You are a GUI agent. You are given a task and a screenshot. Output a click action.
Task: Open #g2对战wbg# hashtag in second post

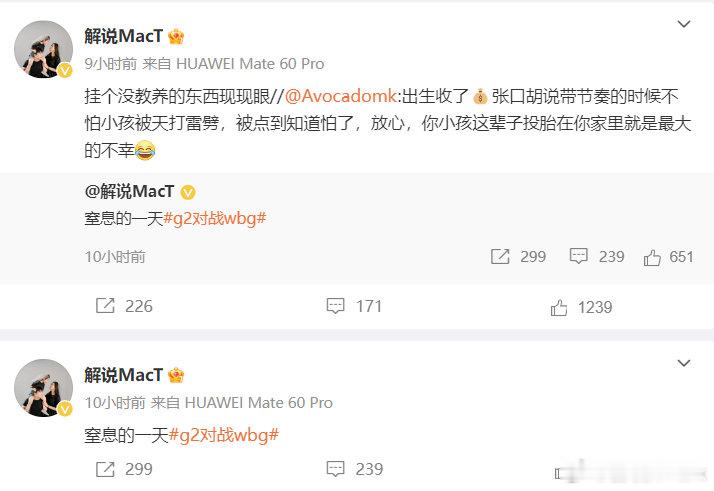[x=224, y=435]
